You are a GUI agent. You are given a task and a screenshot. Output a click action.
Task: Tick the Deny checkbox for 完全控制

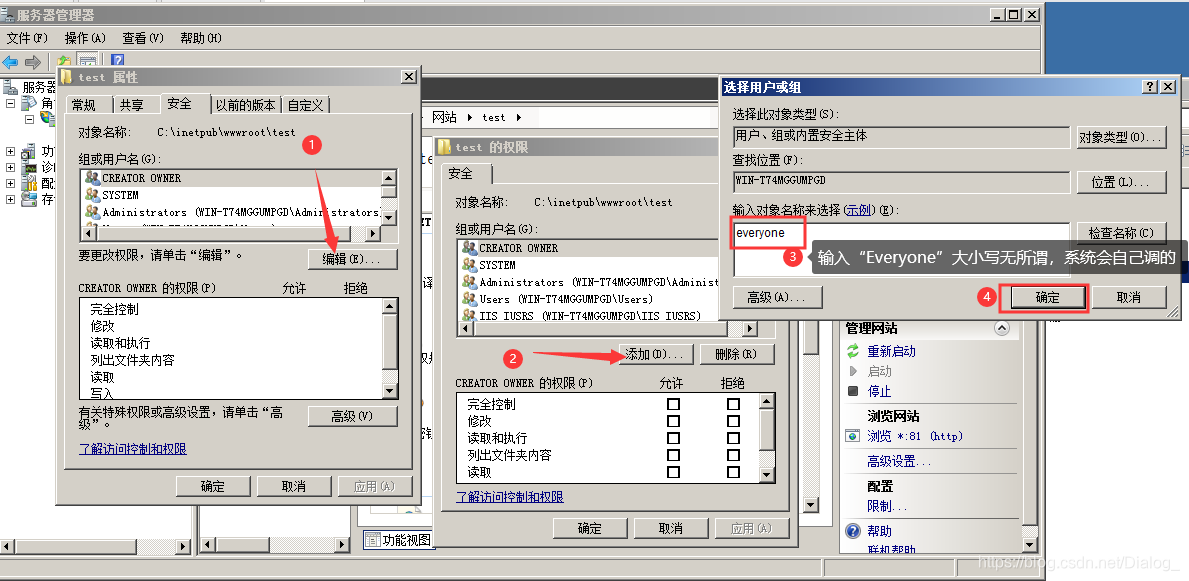pyautogui.click(x=733, y=404)
